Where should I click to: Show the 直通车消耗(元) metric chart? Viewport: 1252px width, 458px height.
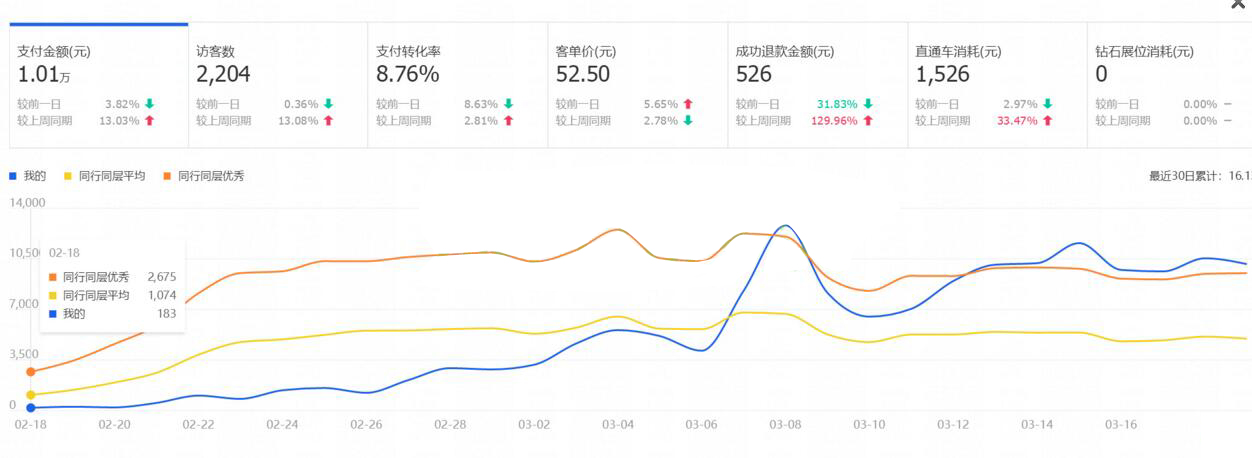[997, 85]
